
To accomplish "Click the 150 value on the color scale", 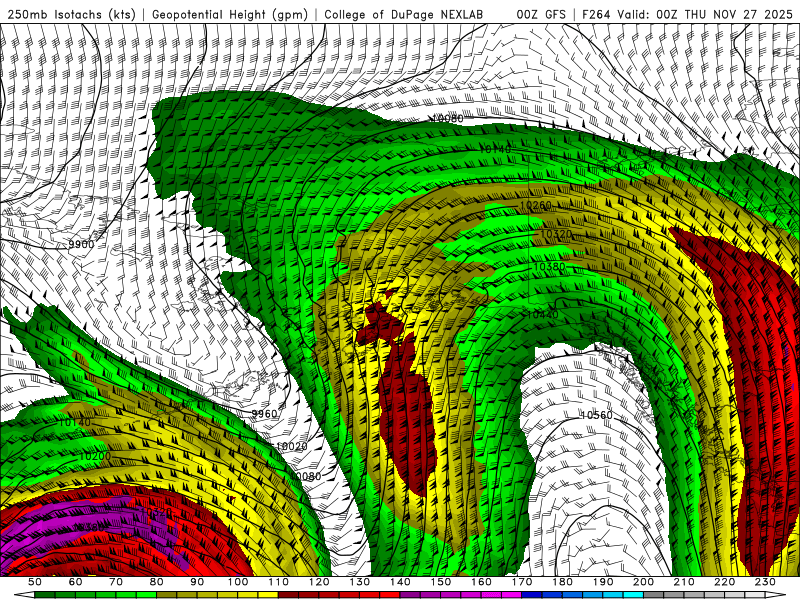I will (x=441, y=582).
